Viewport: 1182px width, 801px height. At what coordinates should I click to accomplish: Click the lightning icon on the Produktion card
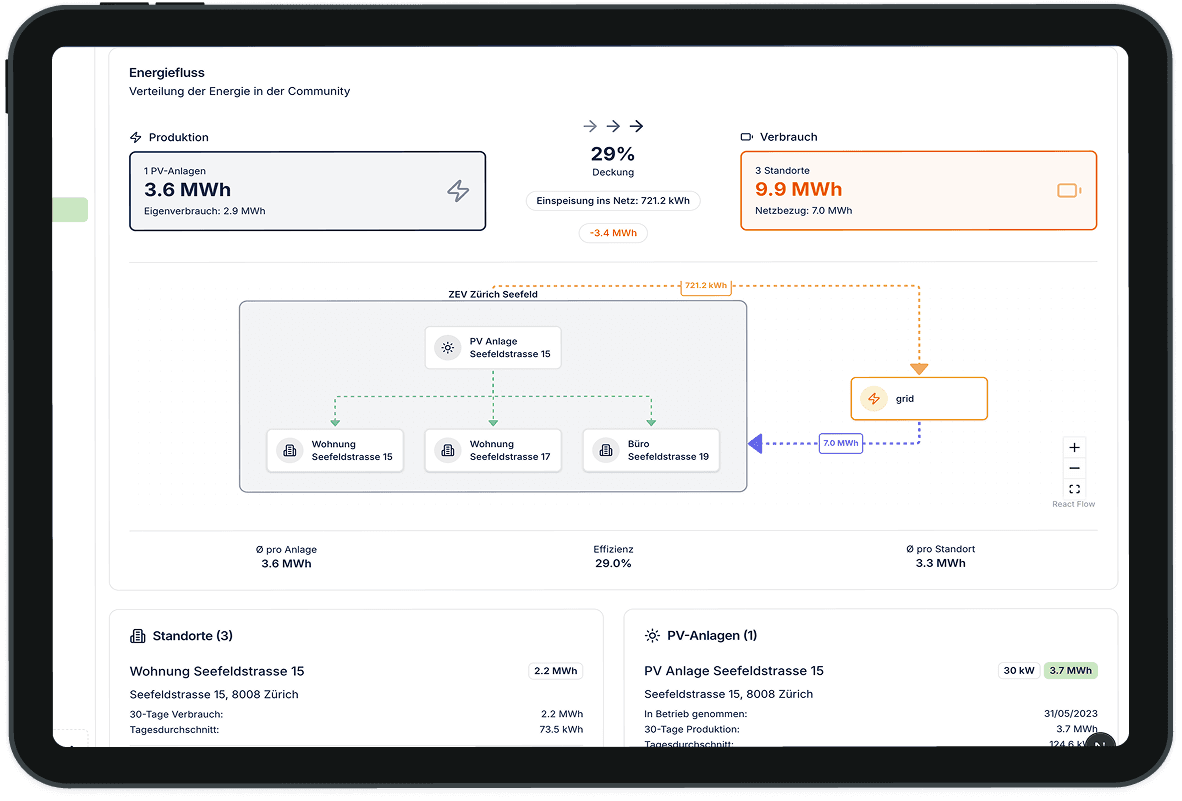pyautogui.click(x=457, y=190)
